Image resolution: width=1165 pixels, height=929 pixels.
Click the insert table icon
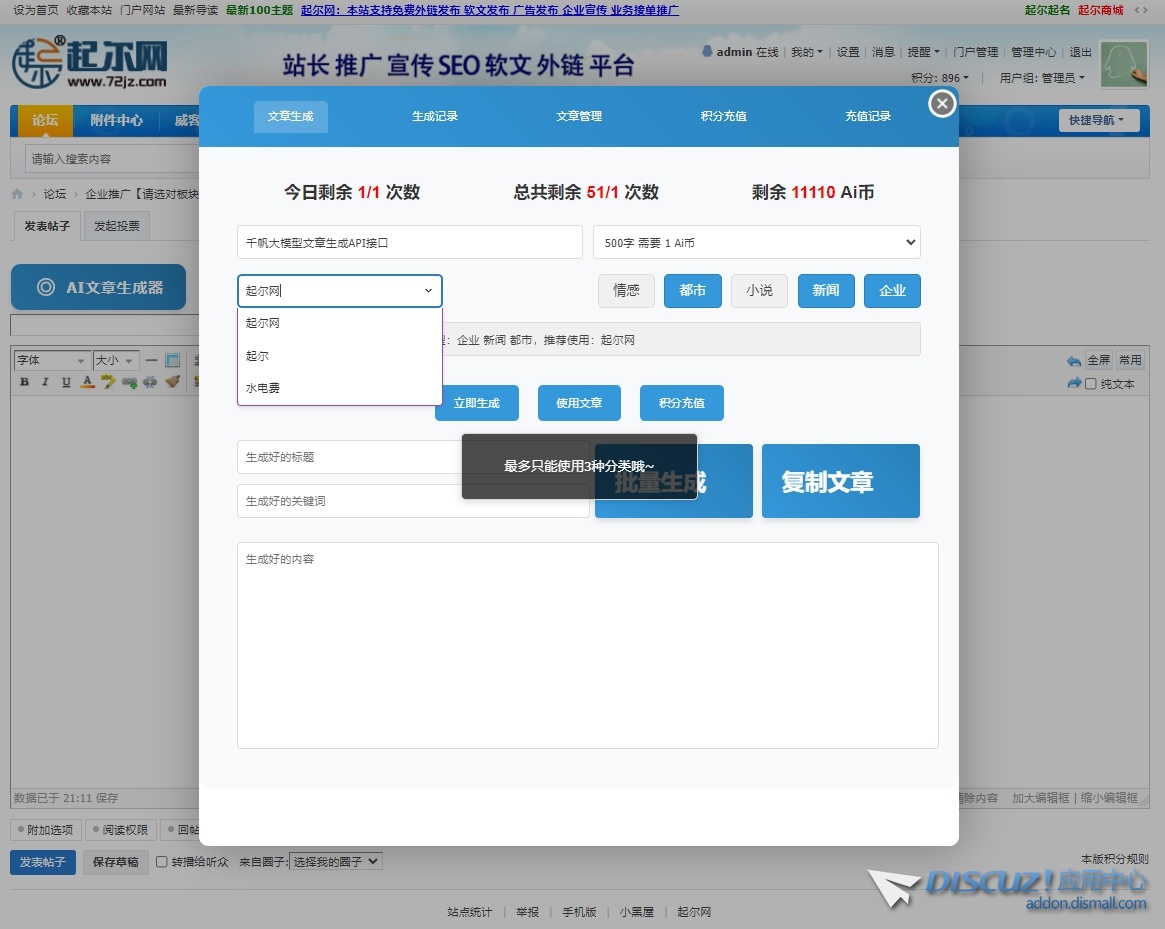(x=172, y=360)
